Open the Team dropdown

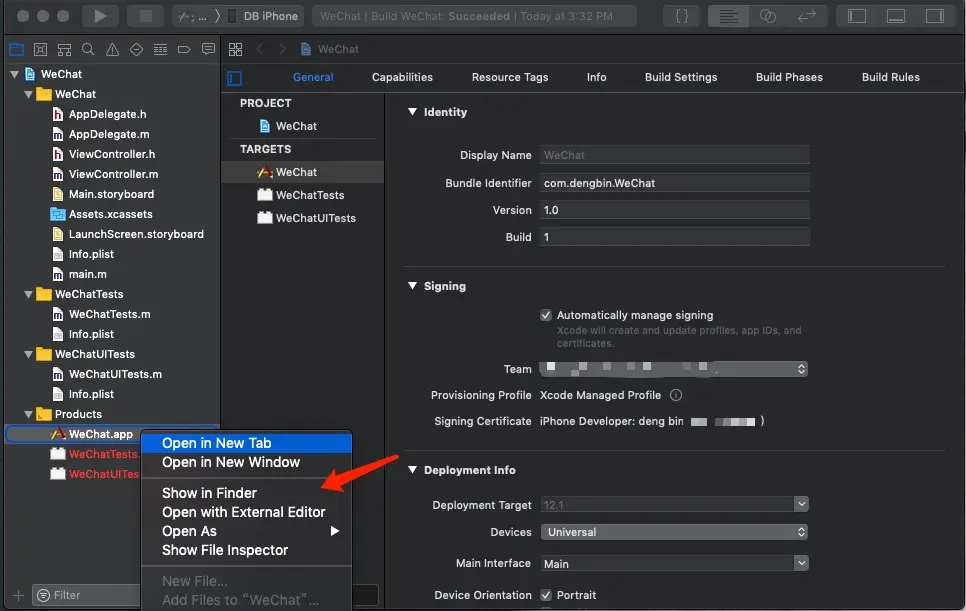tap(673, 368)
